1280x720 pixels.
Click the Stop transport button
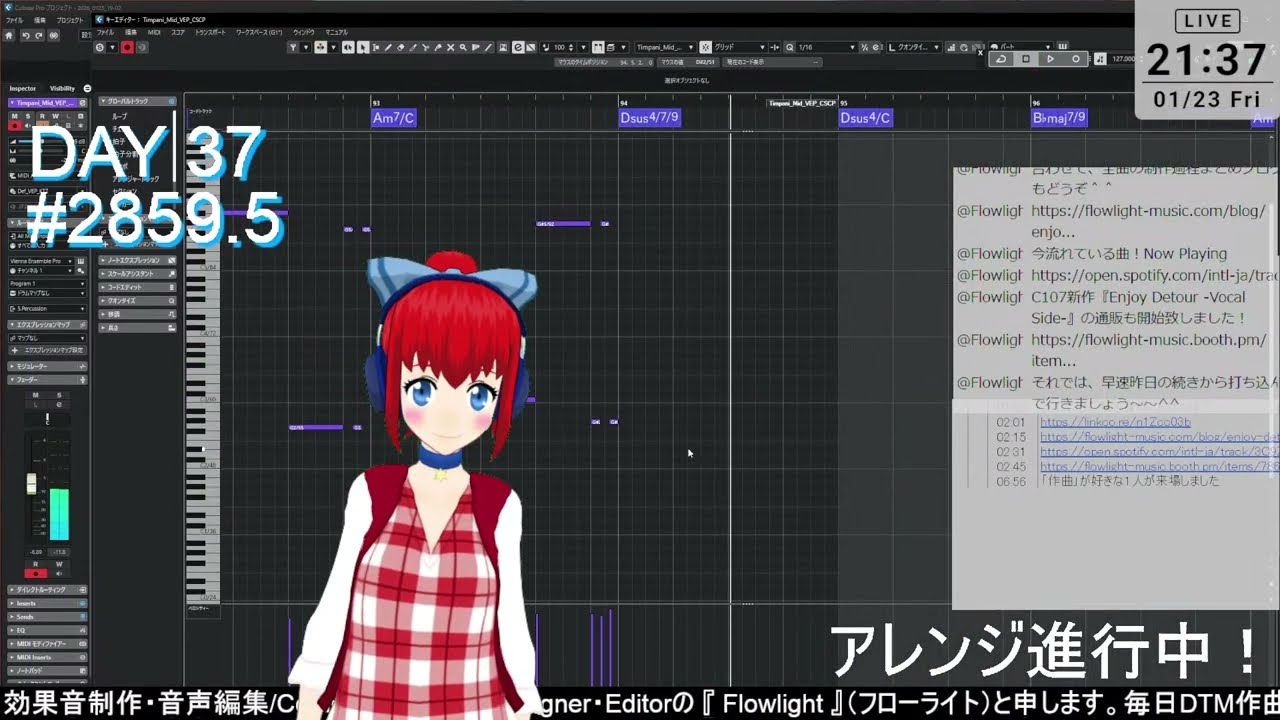[x=1026, y=59]
